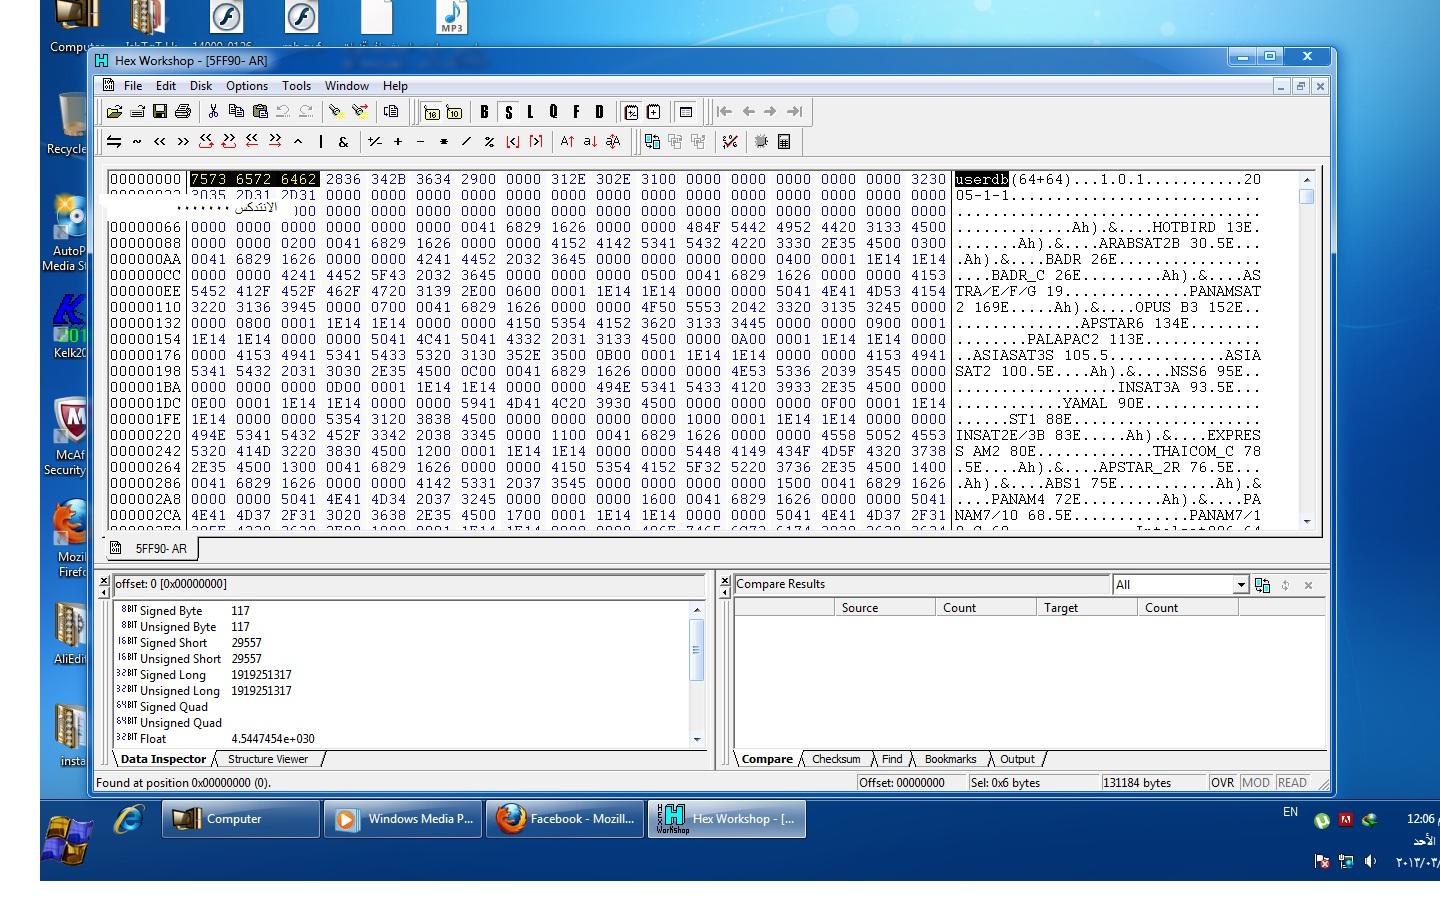This screenshot has width=1440, height=900.
Task: Open the Computer taskbar button
Action: click(241, 819)
